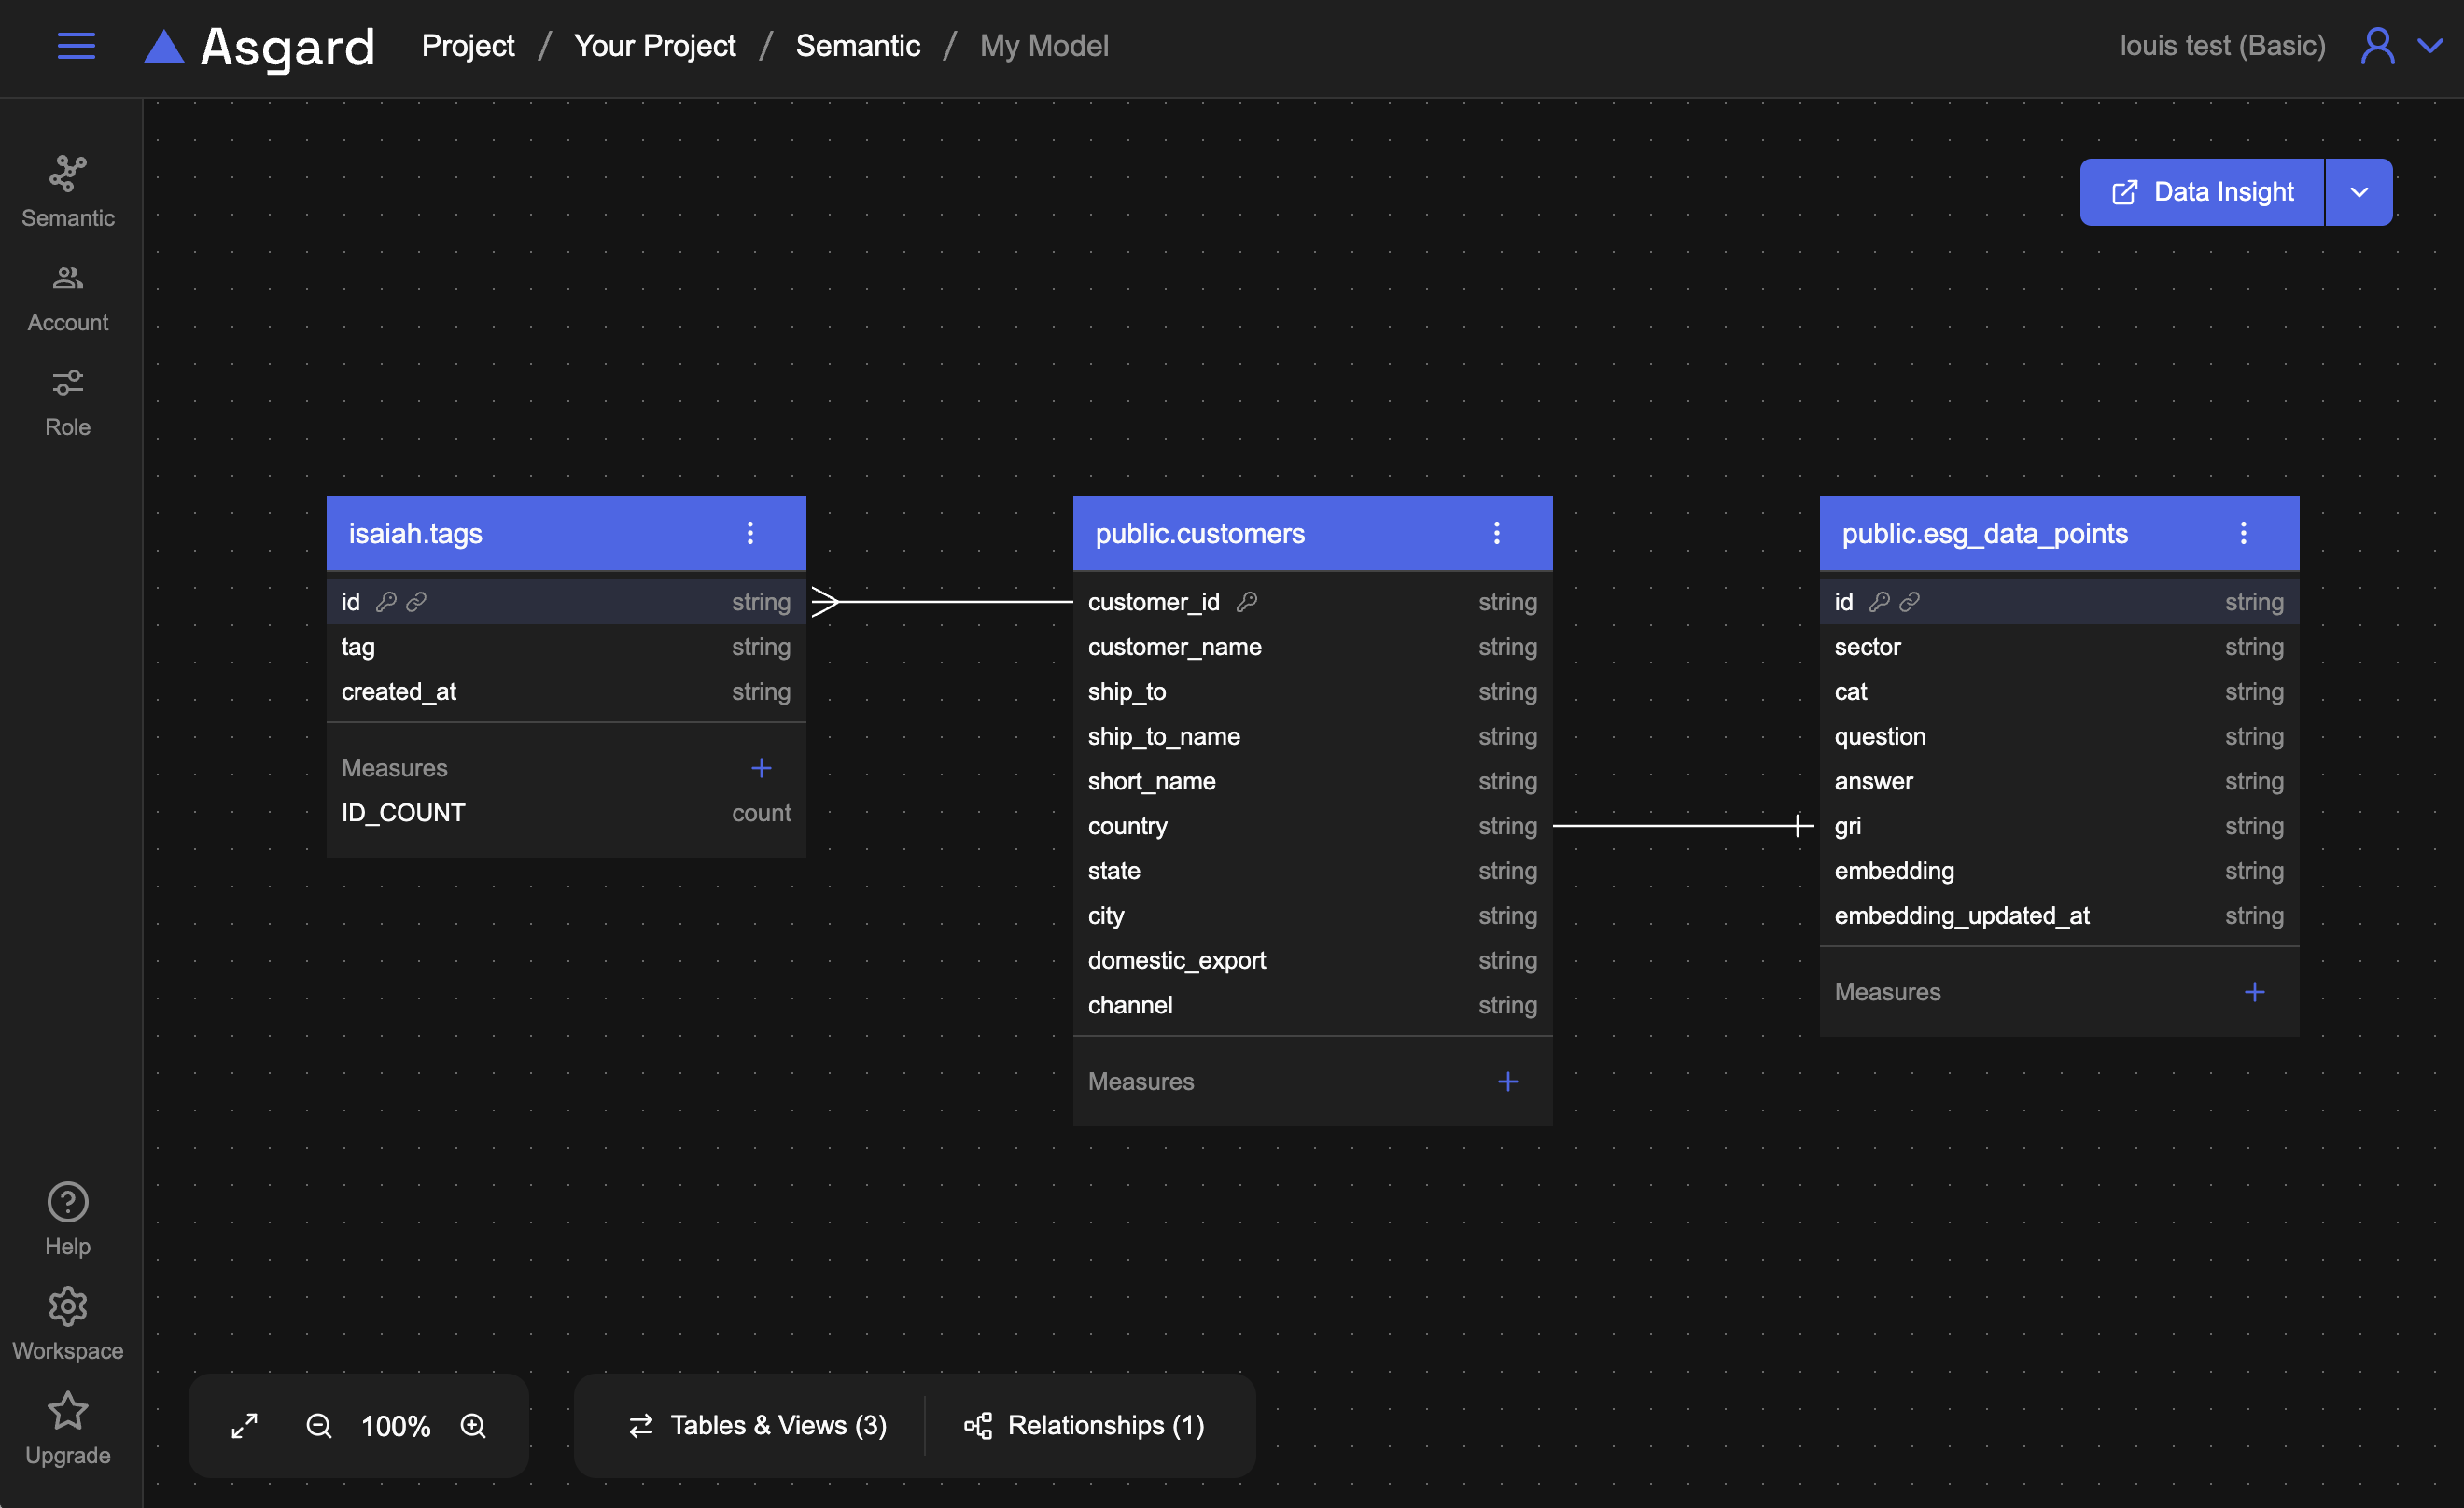Image resolution: width=2464 pixels, height=1508 pixels.
Task: Click the Upgrade star icon
Action: [68, 1411]
